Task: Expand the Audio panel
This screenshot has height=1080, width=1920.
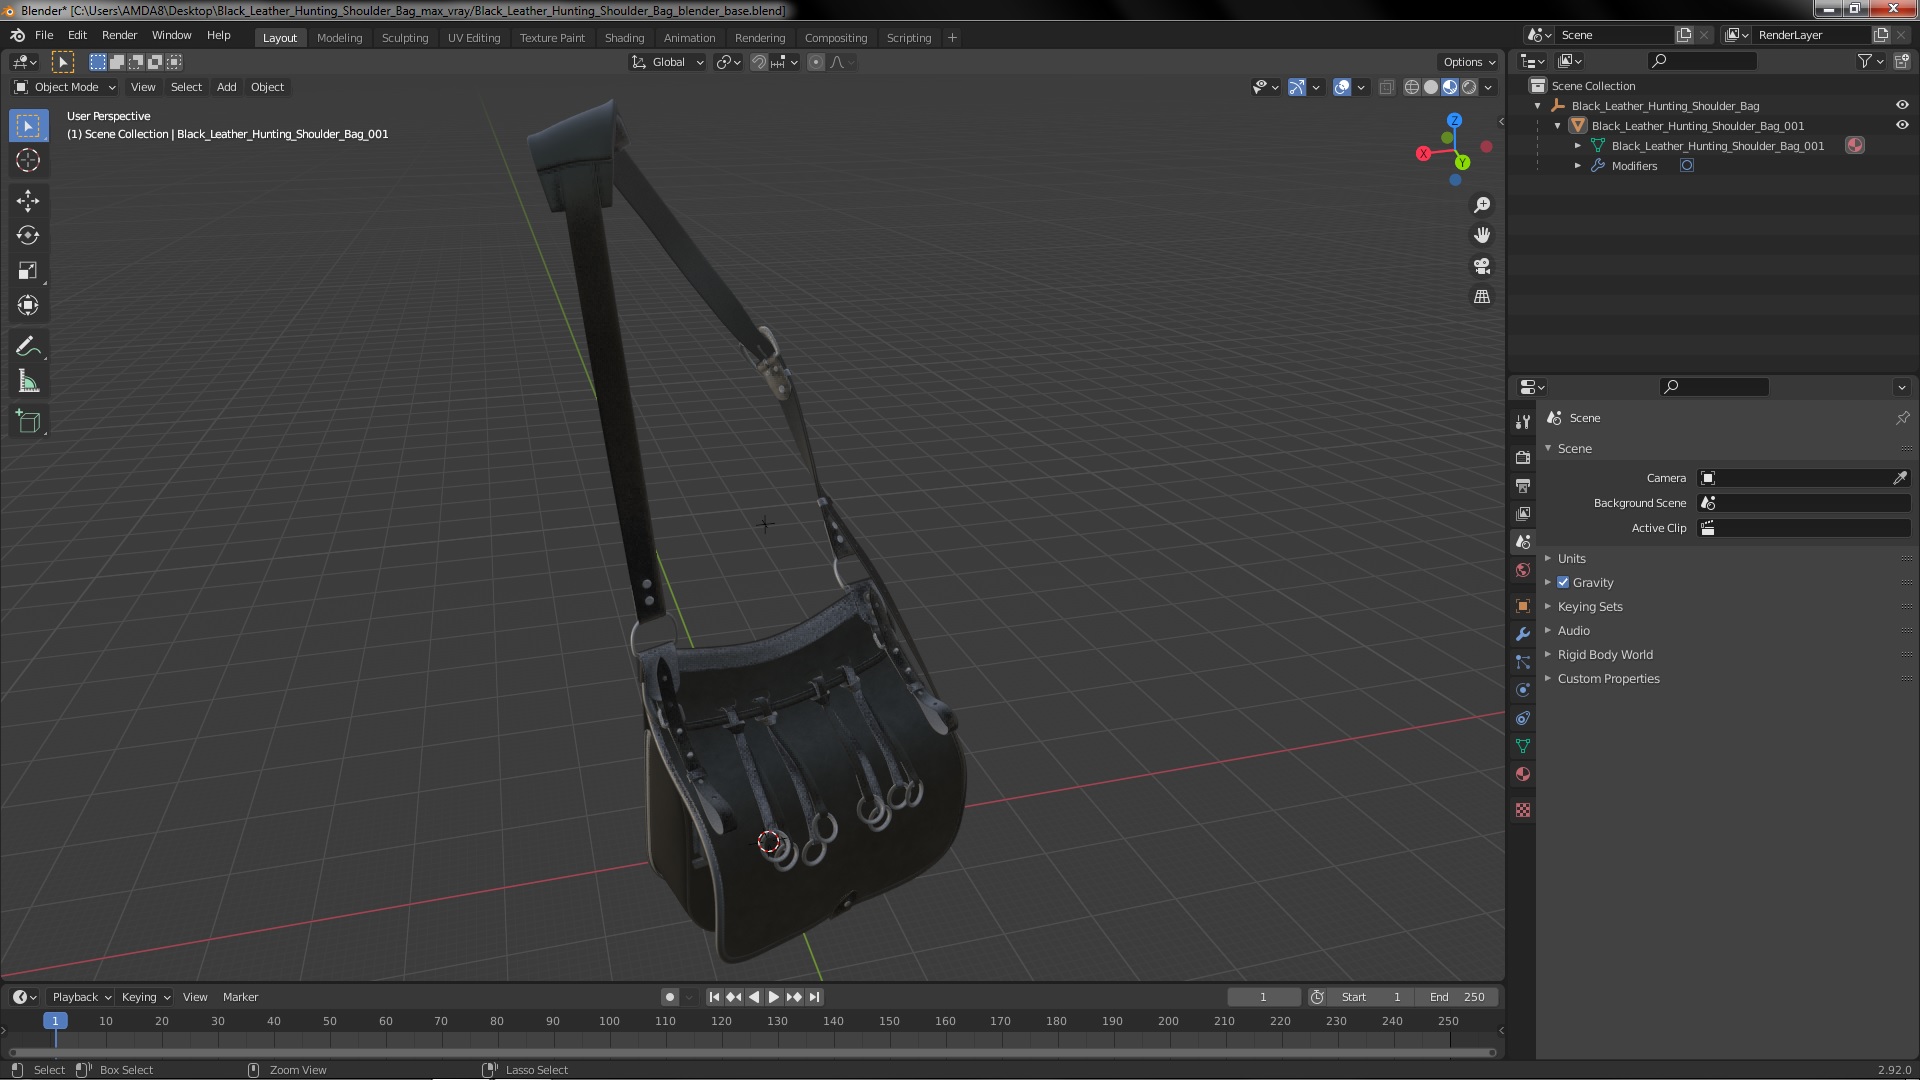Action: coord(1573,630)
